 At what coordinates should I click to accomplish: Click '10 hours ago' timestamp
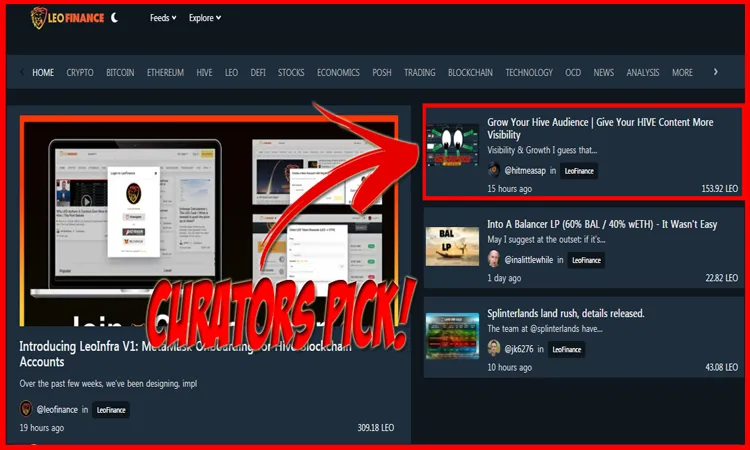(x=509, y=368)
